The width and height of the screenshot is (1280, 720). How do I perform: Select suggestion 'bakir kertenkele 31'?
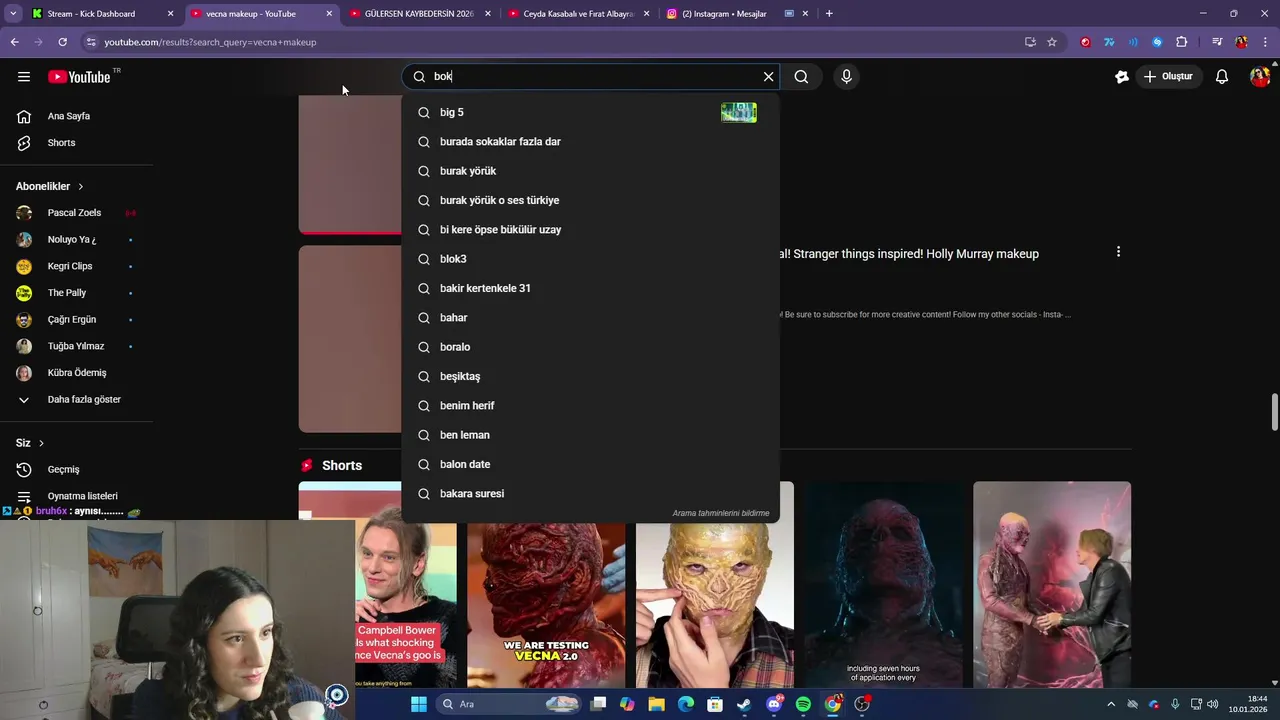590,289
